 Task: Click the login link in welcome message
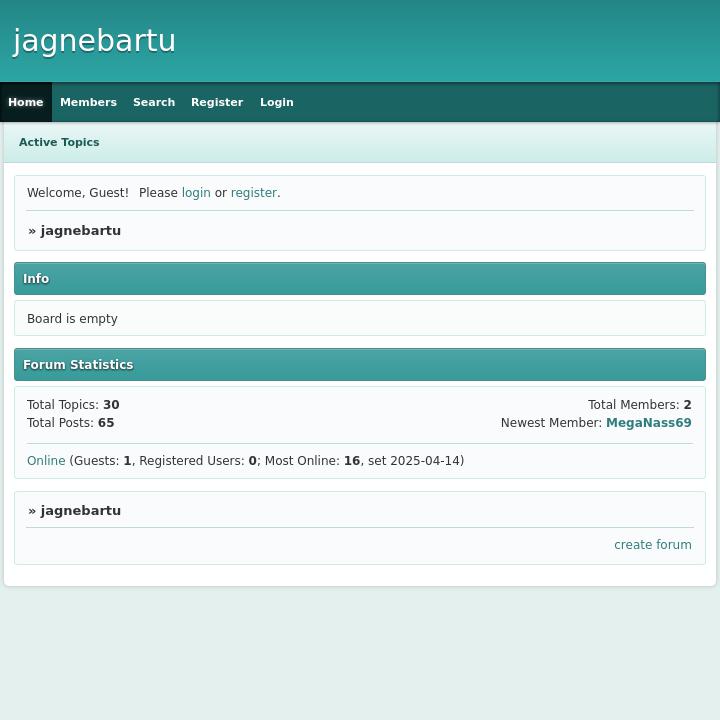196,193
